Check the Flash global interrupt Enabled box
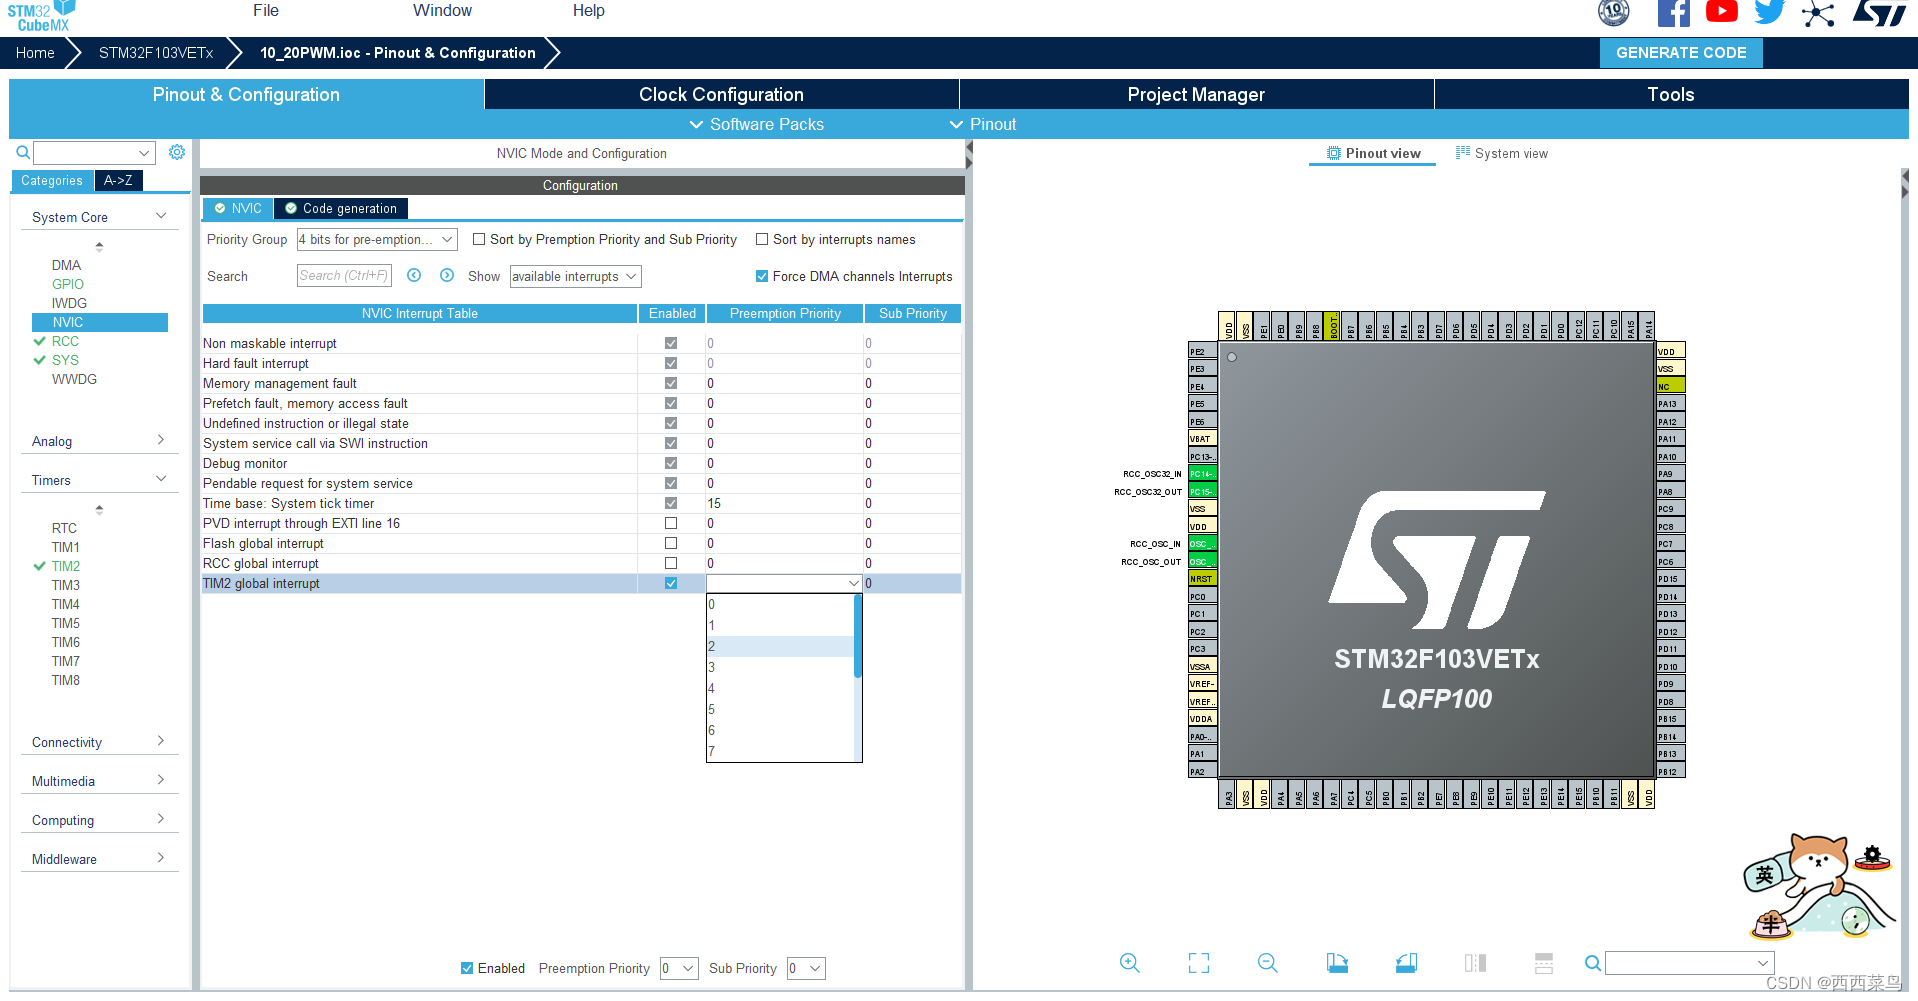 coord(670,543)
